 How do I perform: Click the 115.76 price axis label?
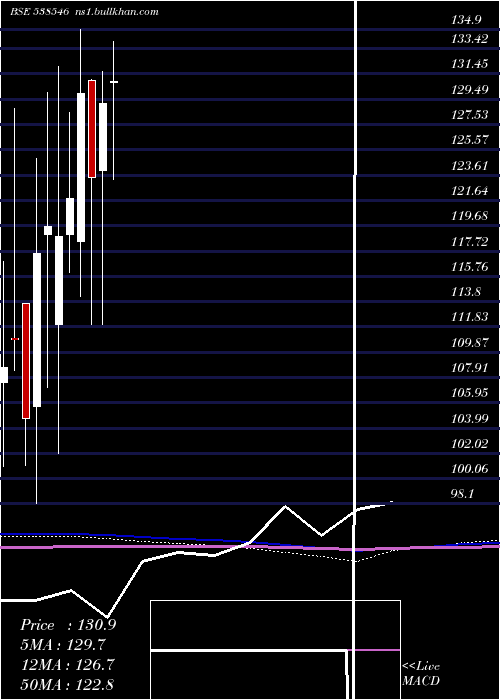(469, 267)
